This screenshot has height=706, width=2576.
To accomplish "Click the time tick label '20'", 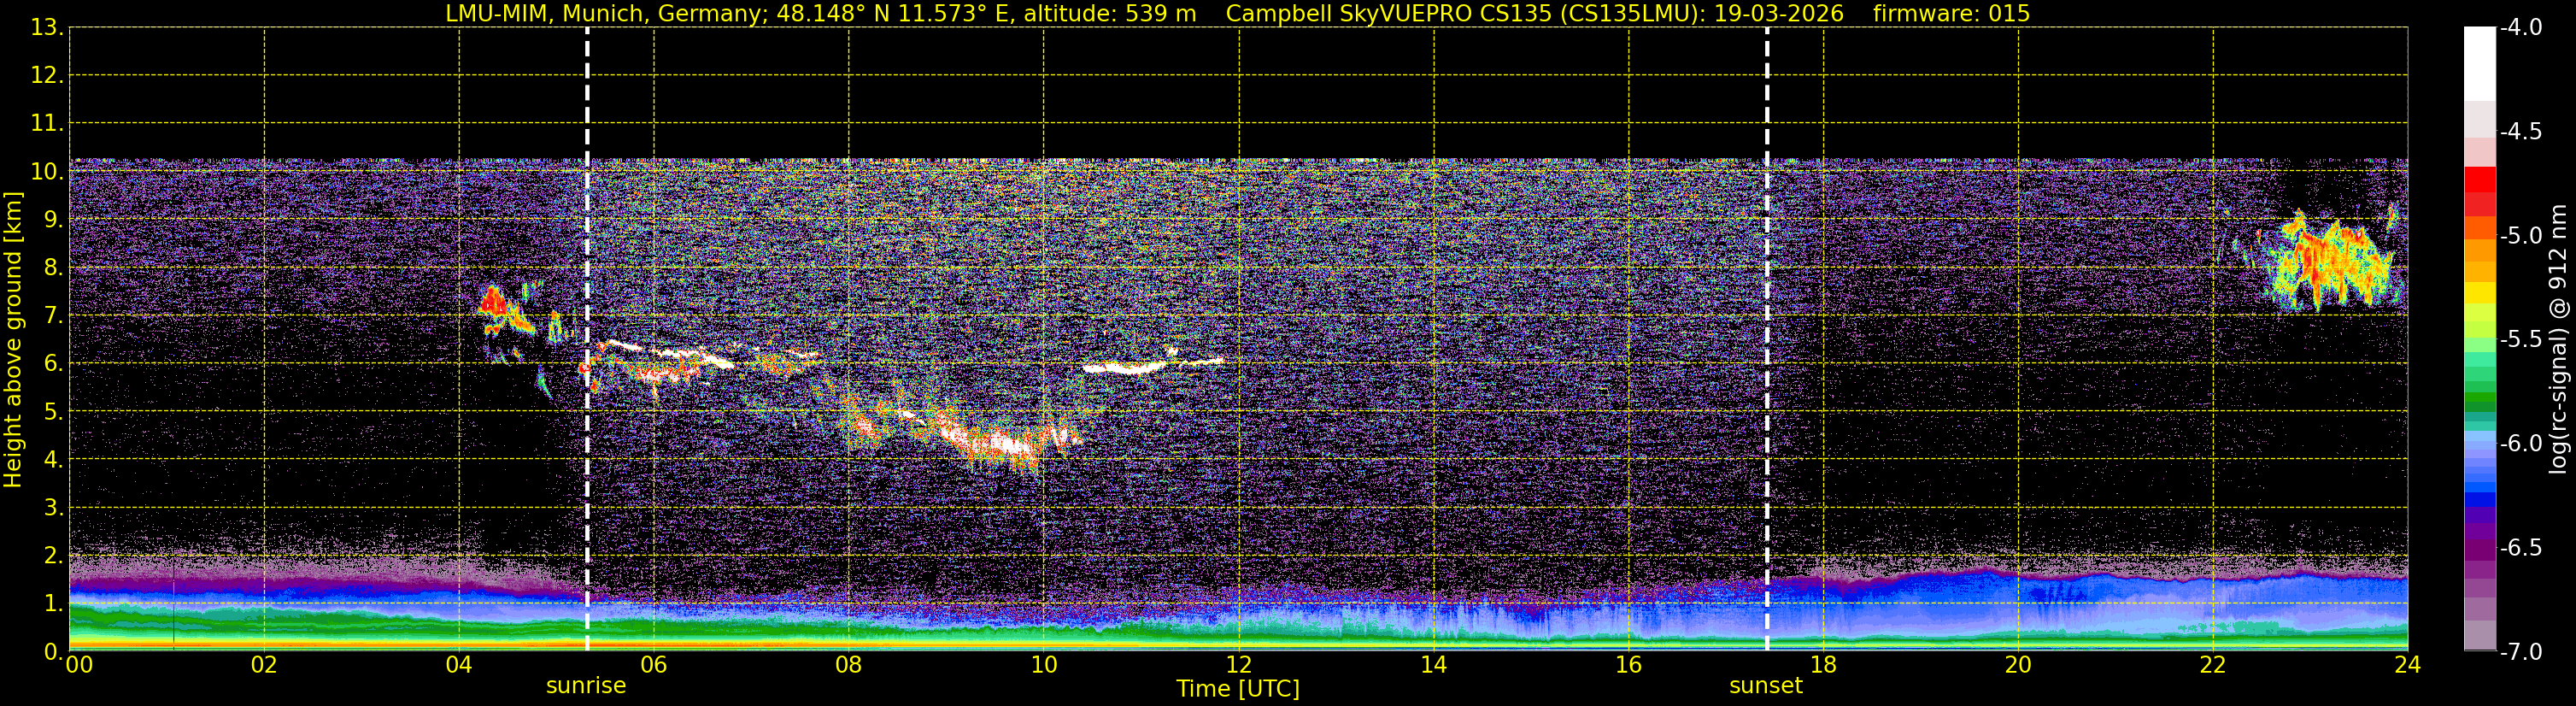I will [x=2018, y=665].
